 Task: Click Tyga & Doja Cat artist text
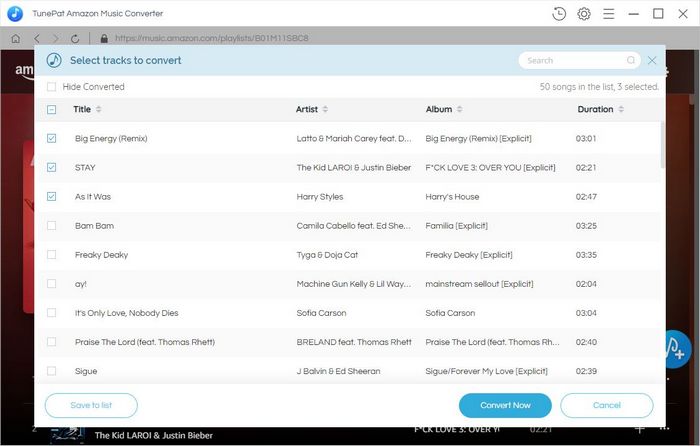click(x=327, y=254)
